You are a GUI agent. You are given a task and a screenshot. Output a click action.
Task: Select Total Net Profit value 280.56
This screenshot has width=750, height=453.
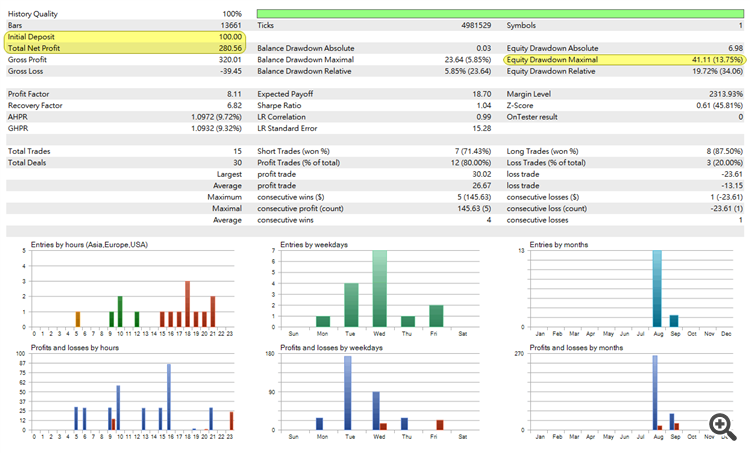click(231, 48)
